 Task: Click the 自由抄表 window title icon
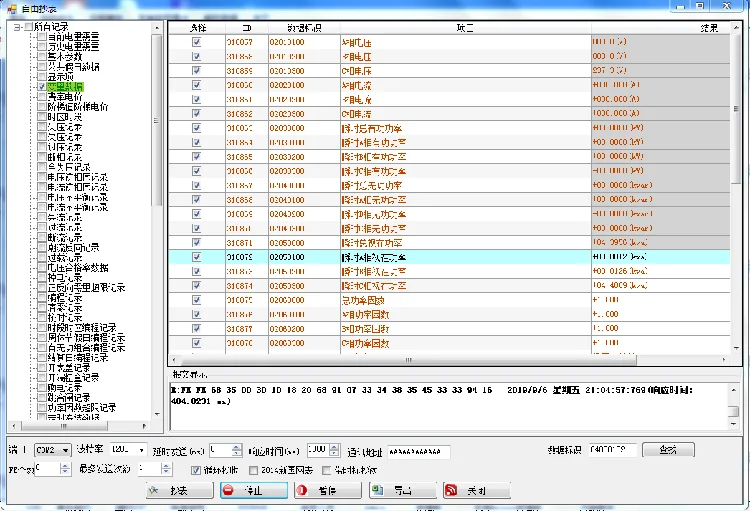tap(12, 9)
